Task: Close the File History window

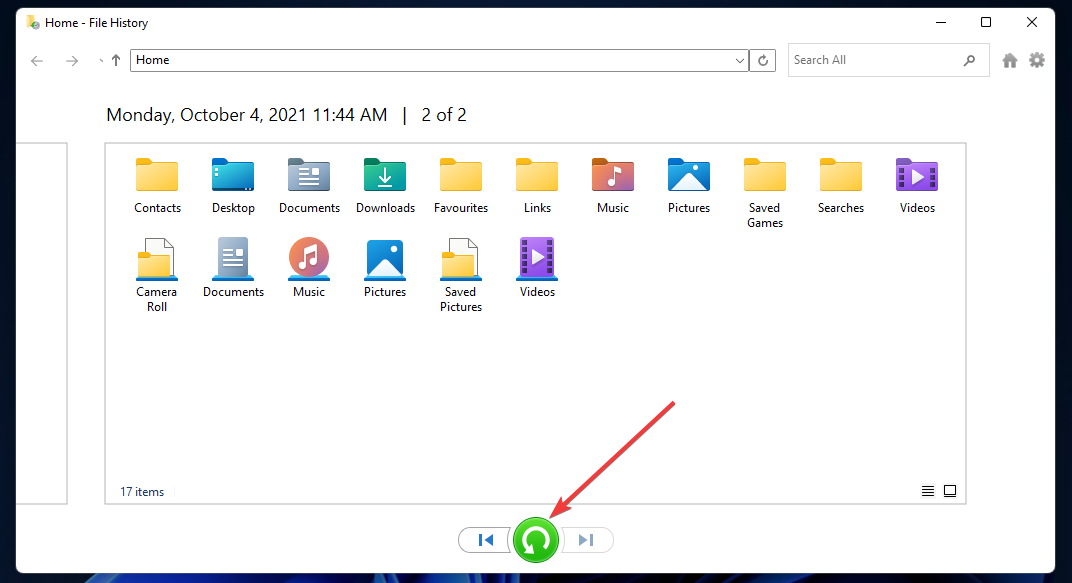Action: point(1032,23)
